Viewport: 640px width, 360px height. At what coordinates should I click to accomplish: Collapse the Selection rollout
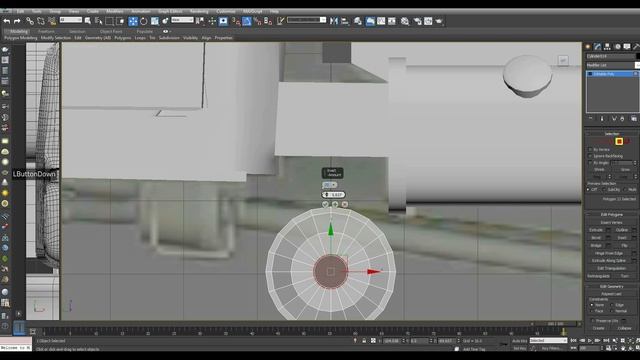[x=612, y=134]
